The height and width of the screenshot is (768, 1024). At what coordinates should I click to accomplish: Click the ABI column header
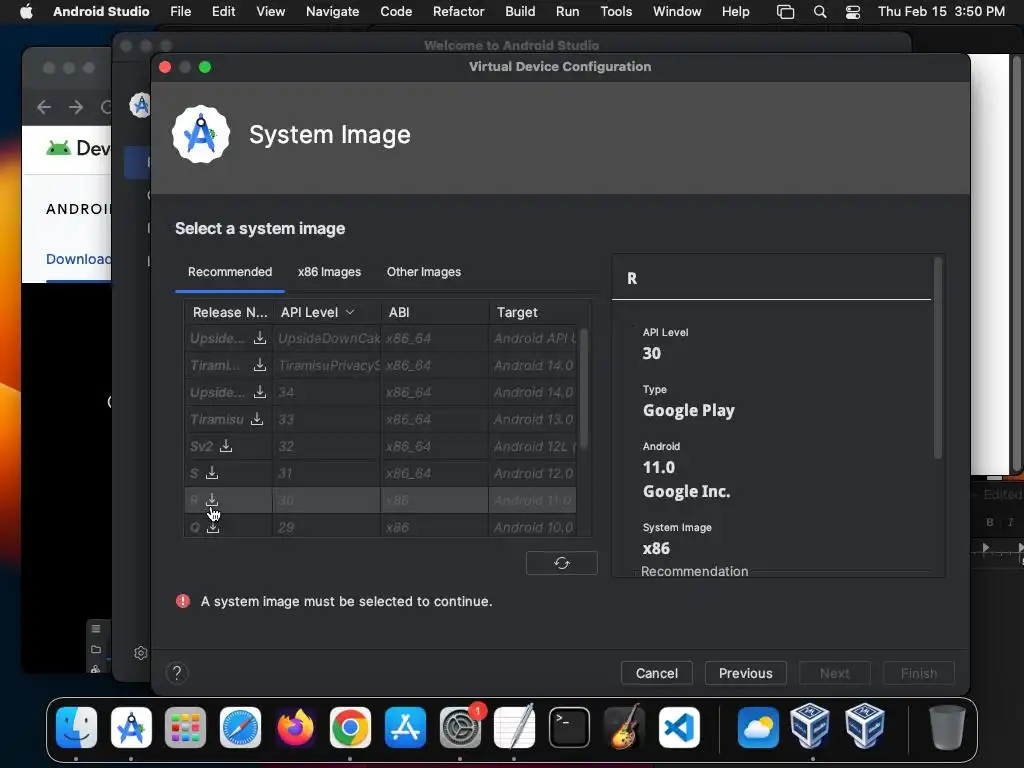tap(435, 312)
